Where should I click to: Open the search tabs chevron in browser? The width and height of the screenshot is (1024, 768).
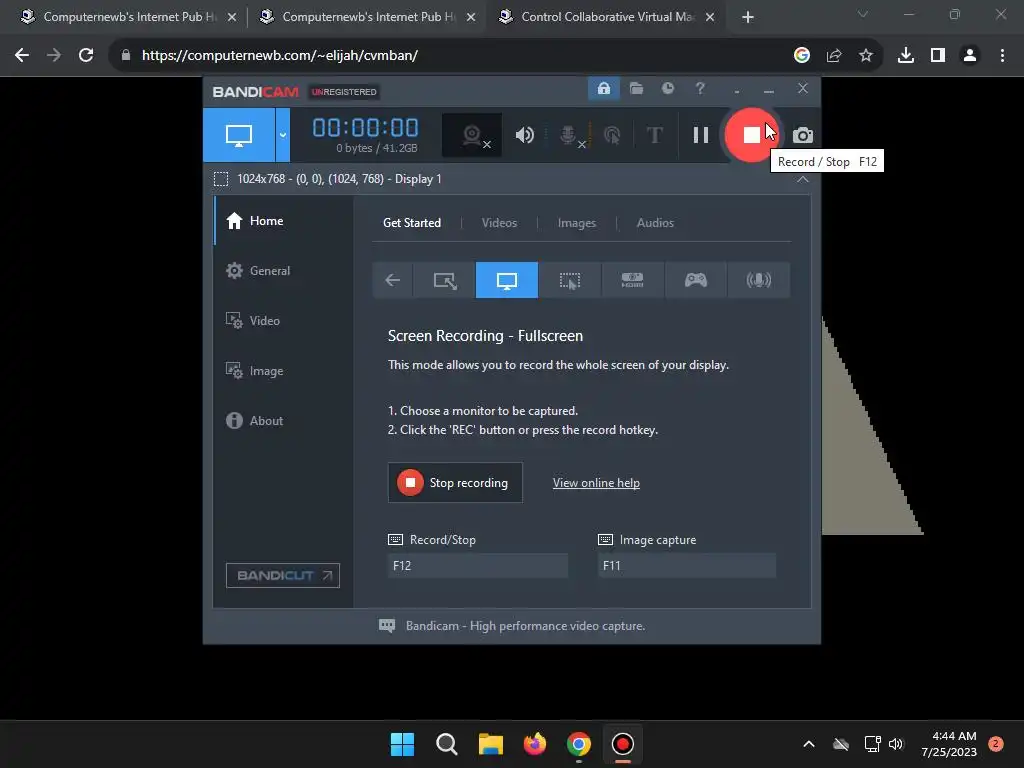[863, 14]
